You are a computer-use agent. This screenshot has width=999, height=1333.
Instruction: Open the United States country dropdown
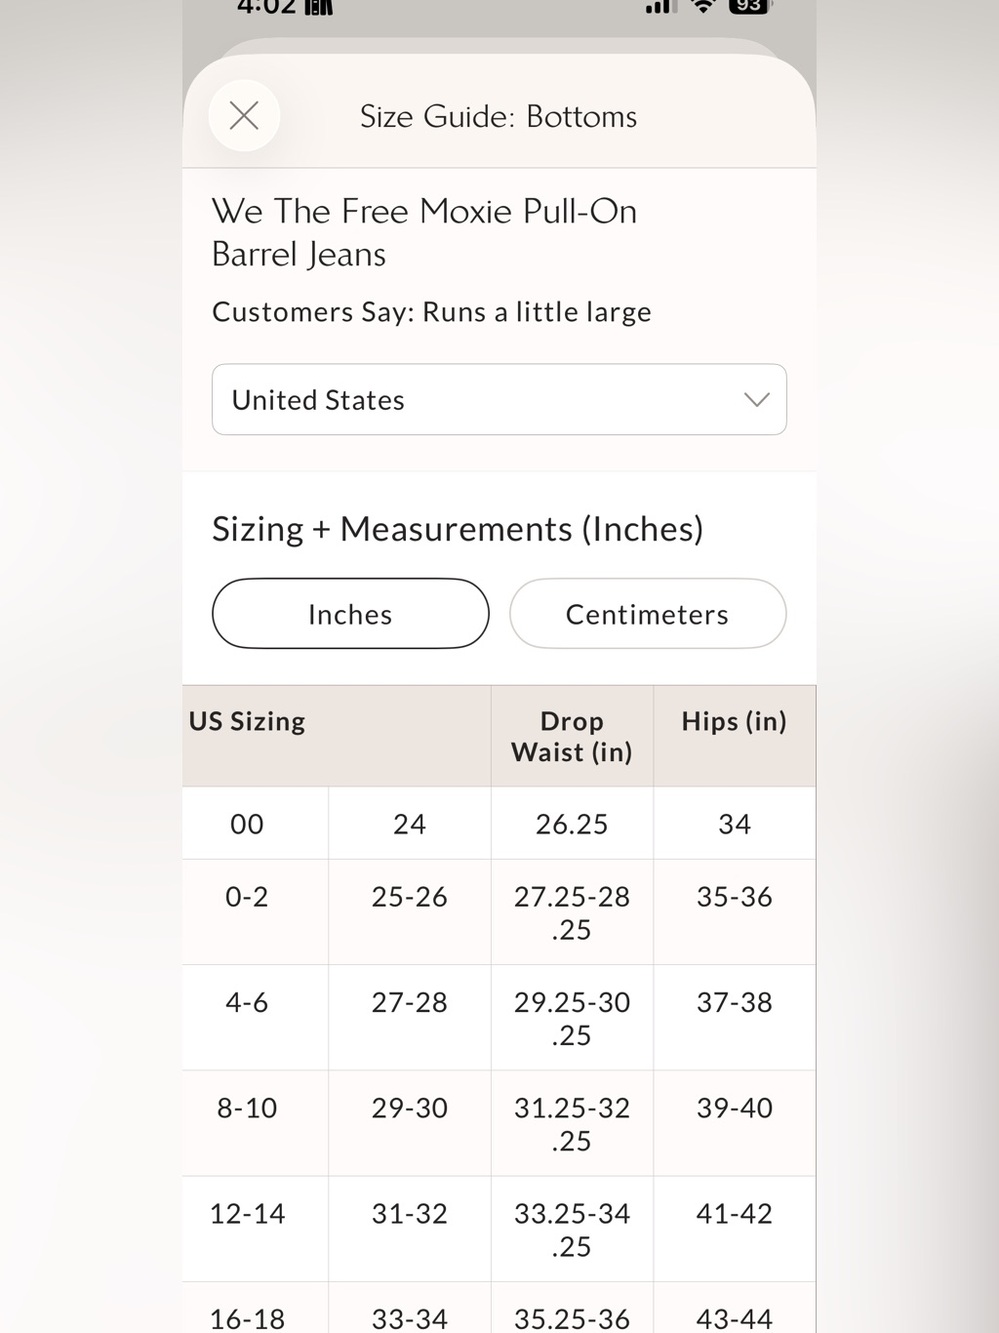pos(499,400)
